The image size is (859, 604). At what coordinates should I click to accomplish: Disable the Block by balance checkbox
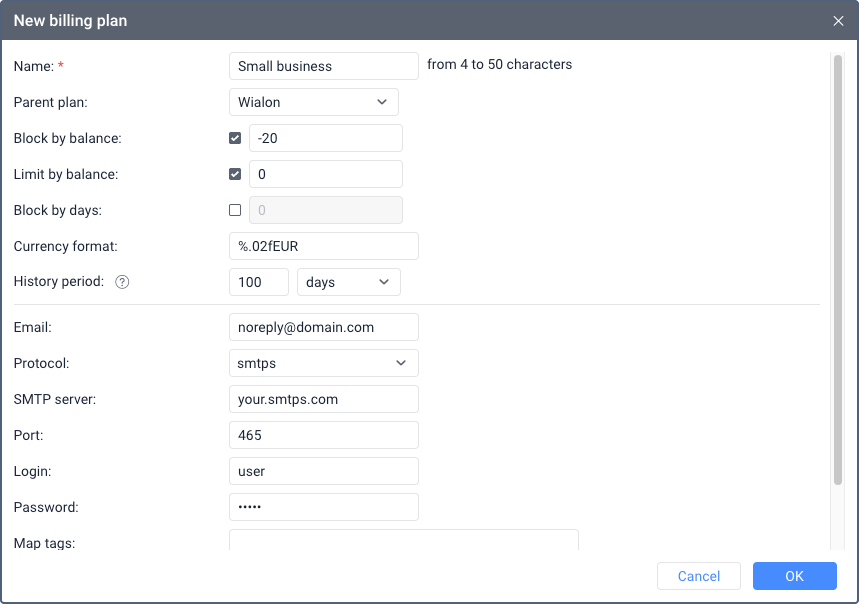pyautogui.click(x=235, y=138)
